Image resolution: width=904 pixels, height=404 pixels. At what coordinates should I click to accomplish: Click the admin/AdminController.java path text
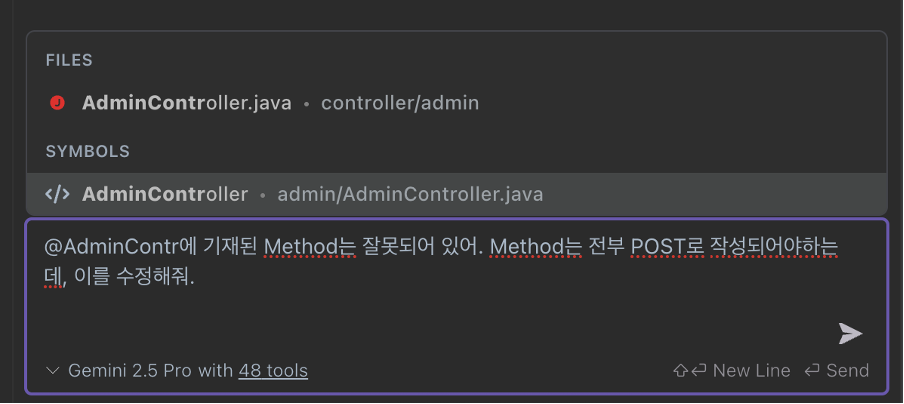[410, 194]
